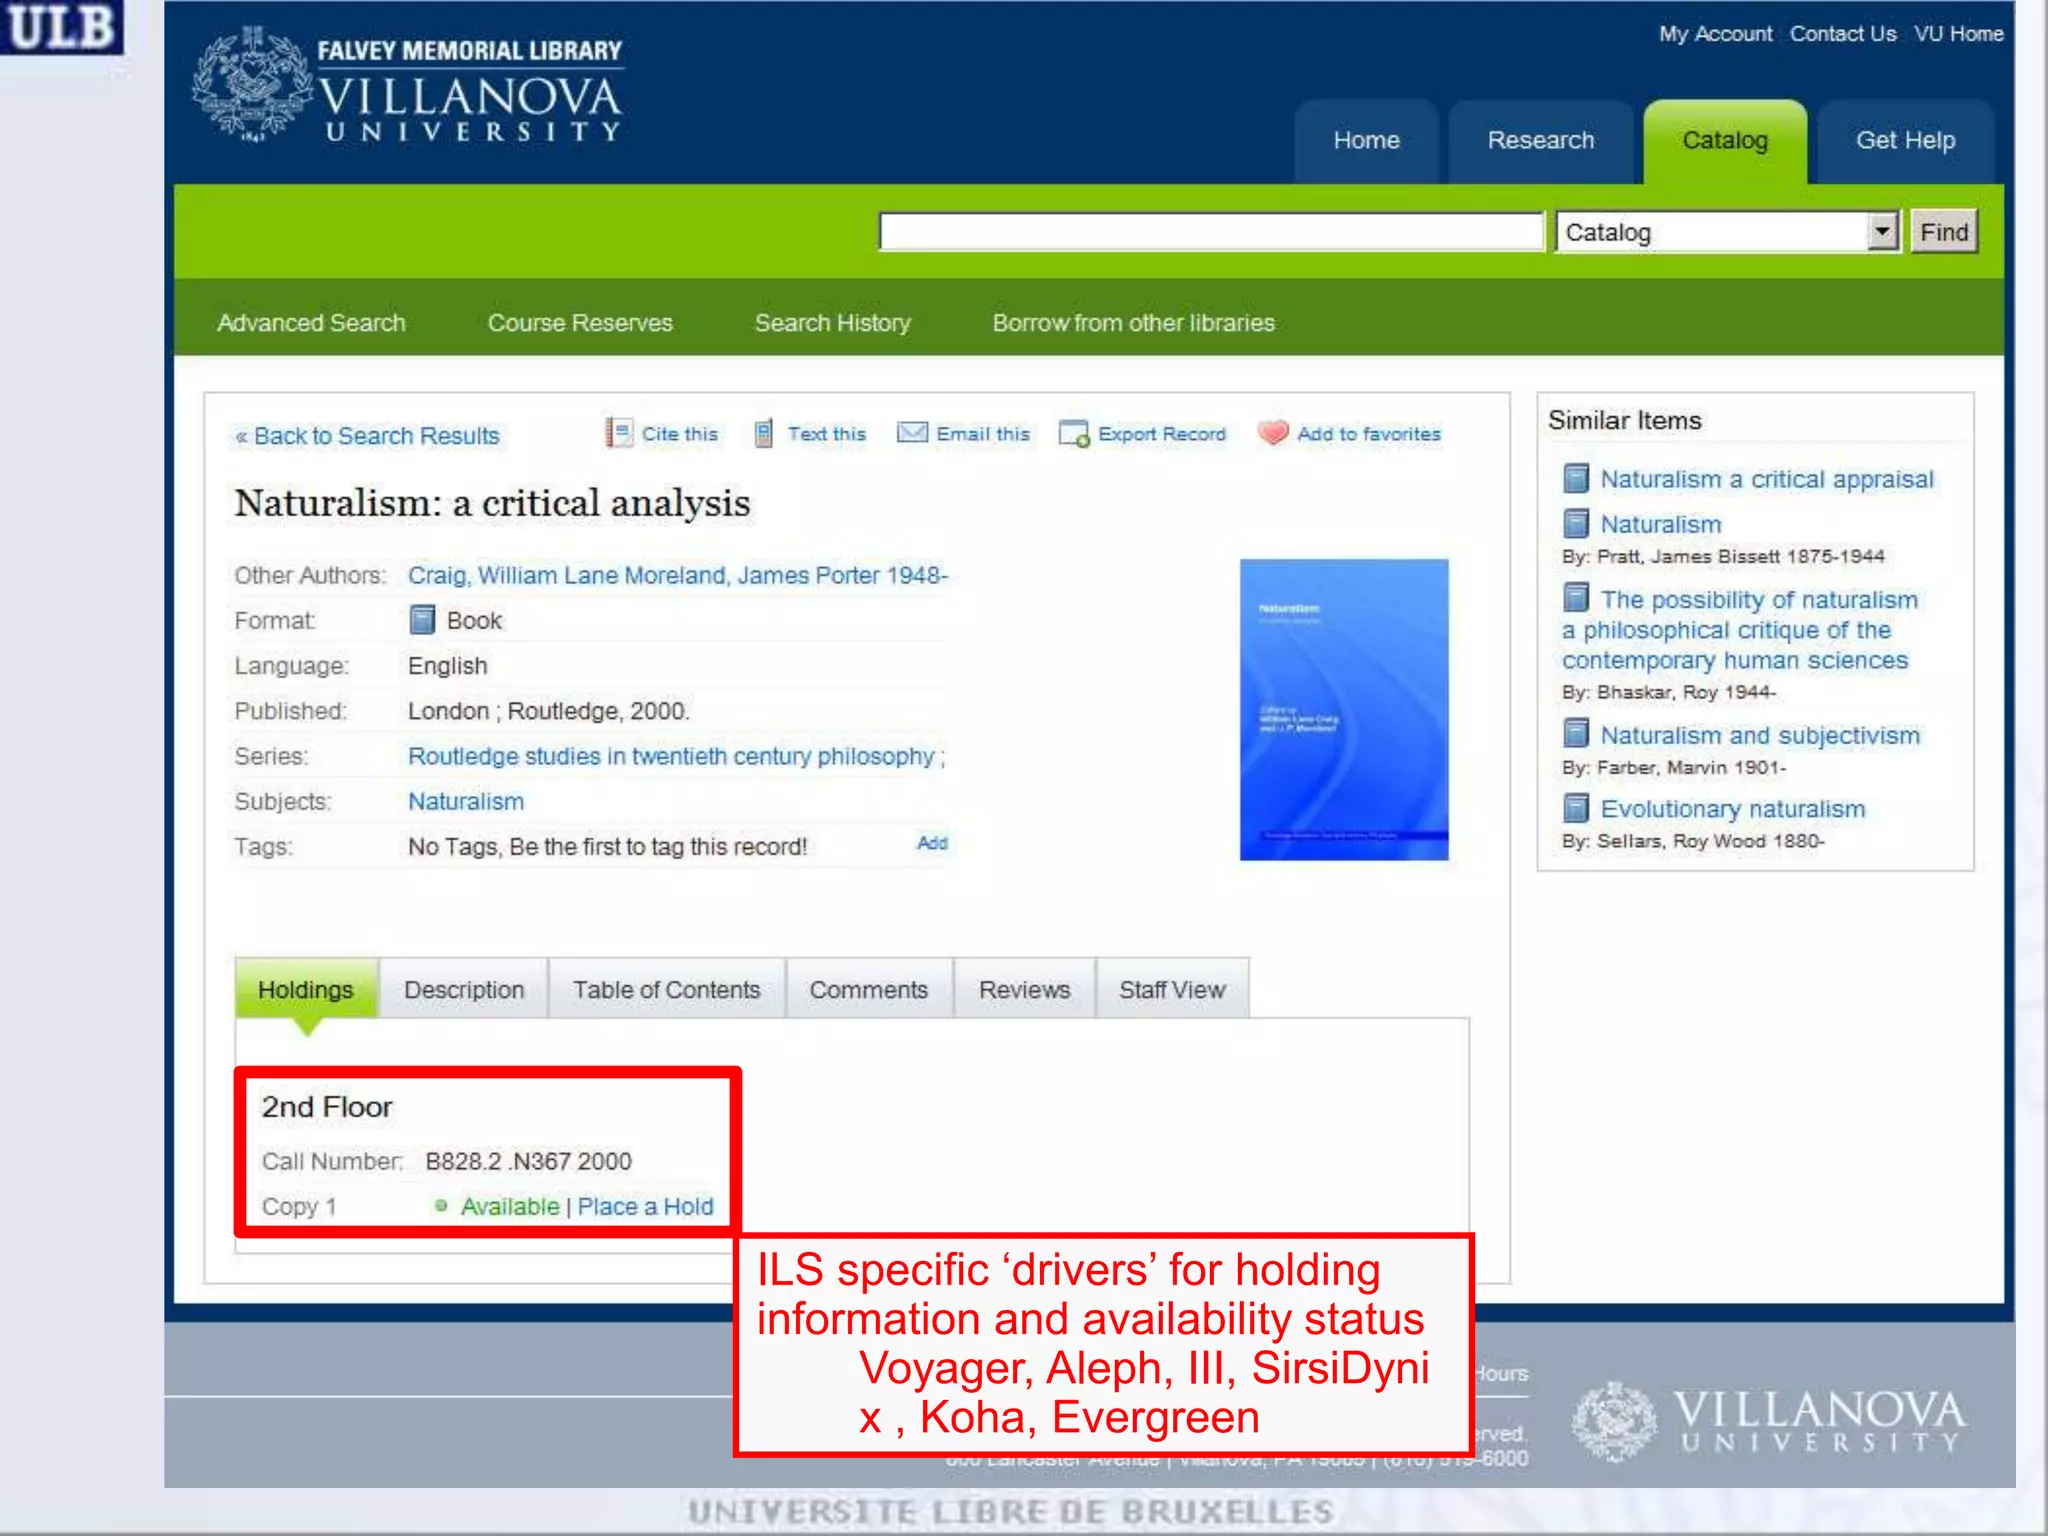Click the Add to favorites heart icon

[x=1273, y=432]
